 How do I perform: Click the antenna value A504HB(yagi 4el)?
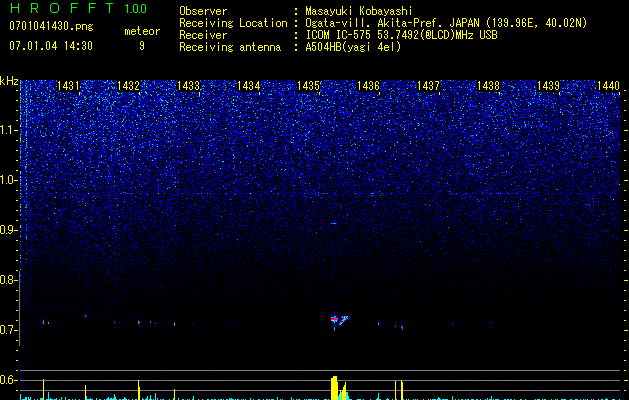tap(353, 47)
